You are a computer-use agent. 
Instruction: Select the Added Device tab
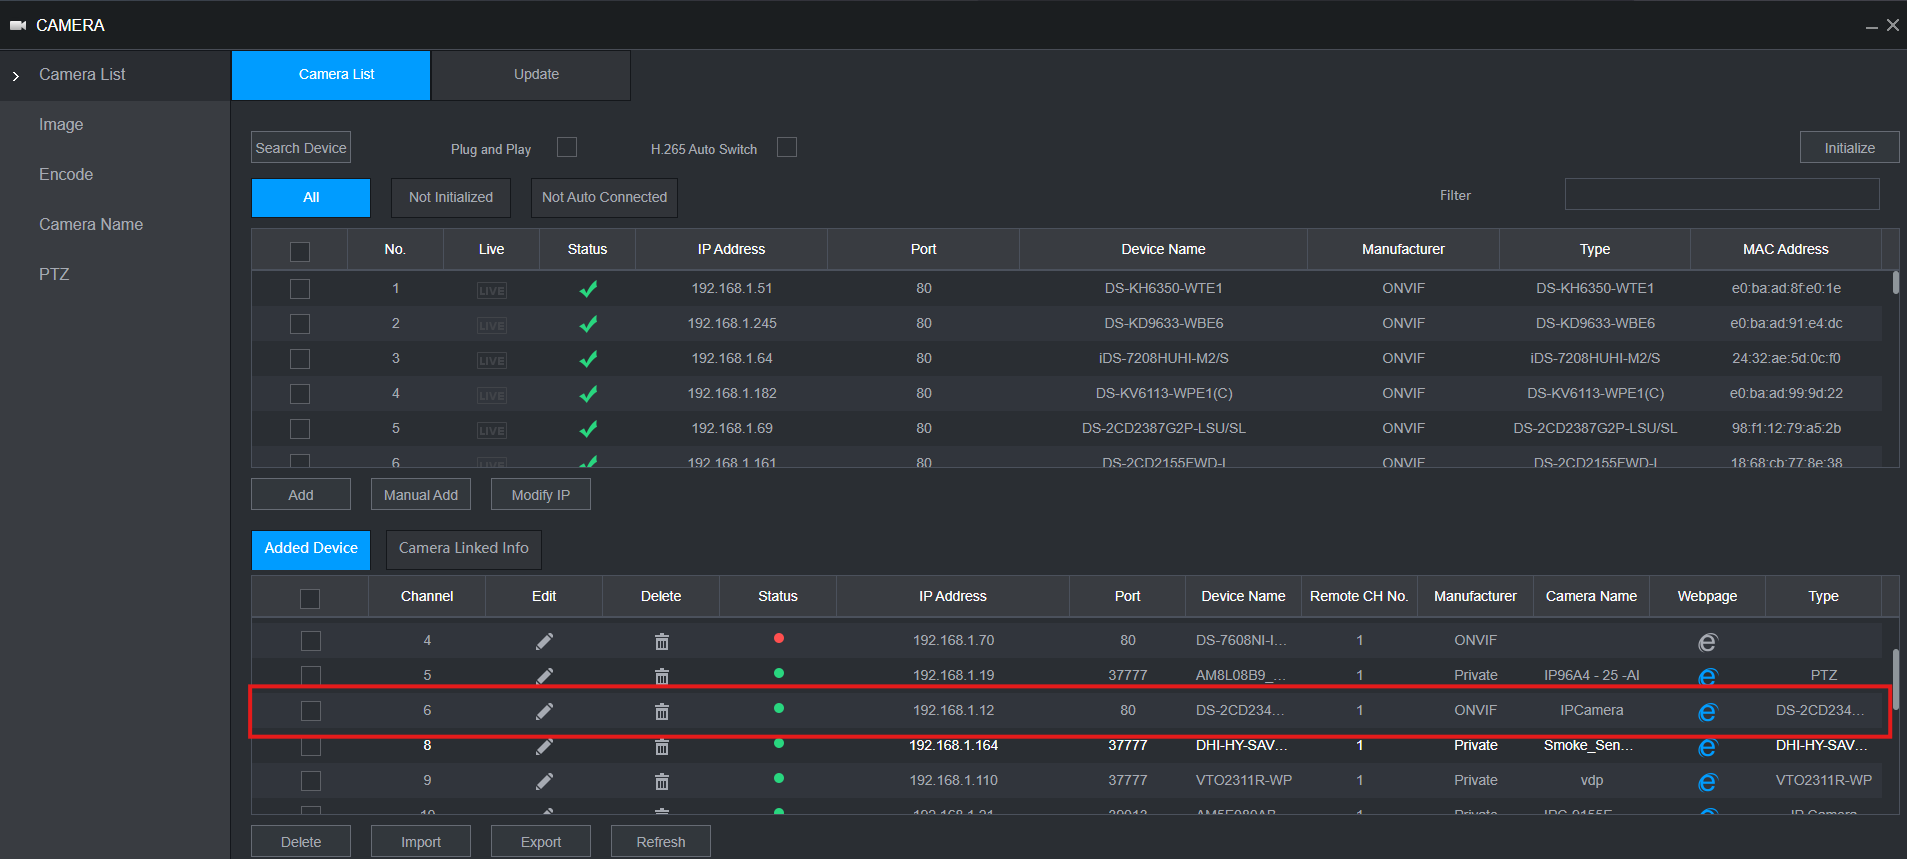(311, 549)
